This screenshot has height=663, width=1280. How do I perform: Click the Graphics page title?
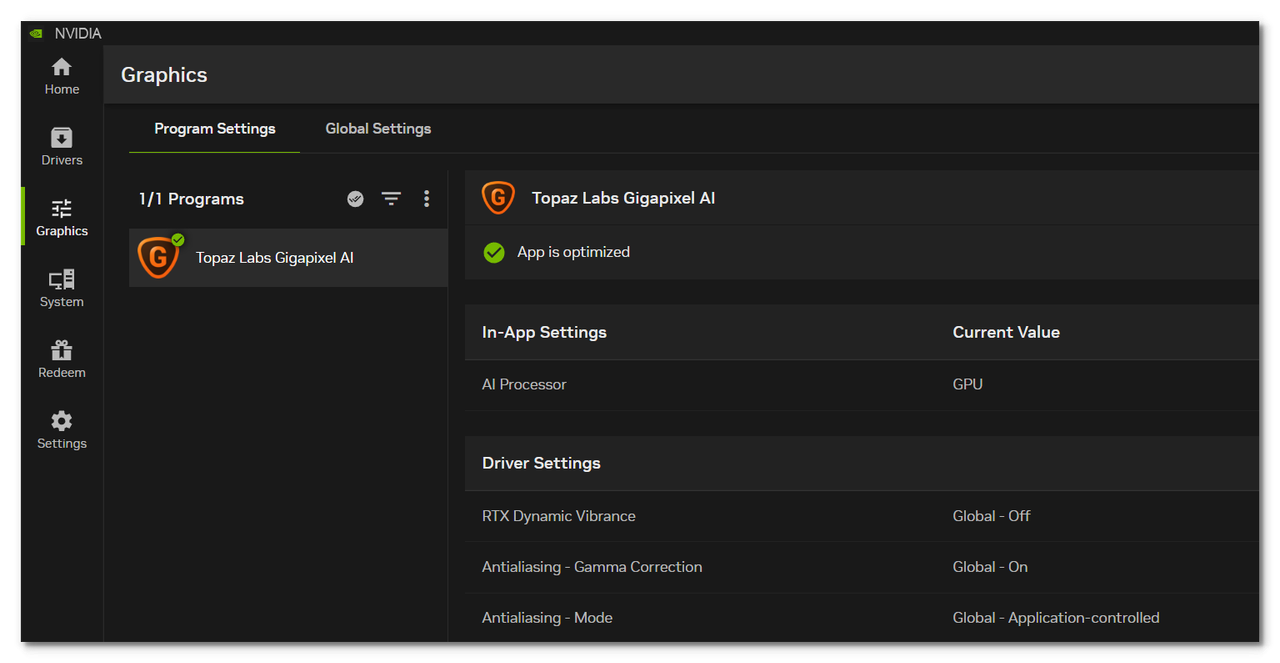[x=164, y=75]
